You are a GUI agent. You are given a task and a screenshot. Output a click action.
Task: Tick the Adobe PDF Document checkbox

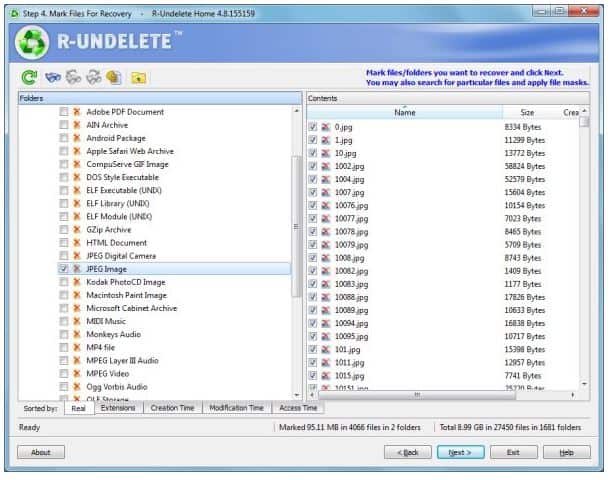[x=63, y=112]
